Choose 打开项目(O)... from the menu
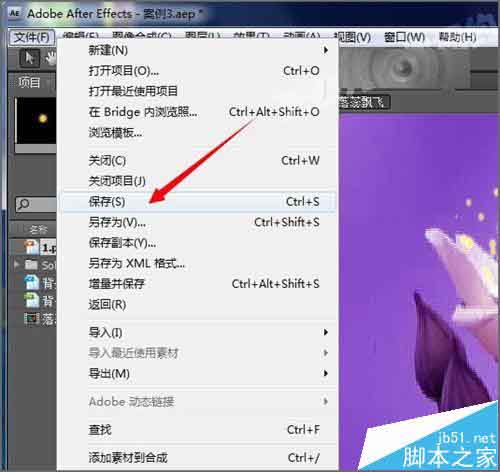500x472 pixels. tap(197, 71)
